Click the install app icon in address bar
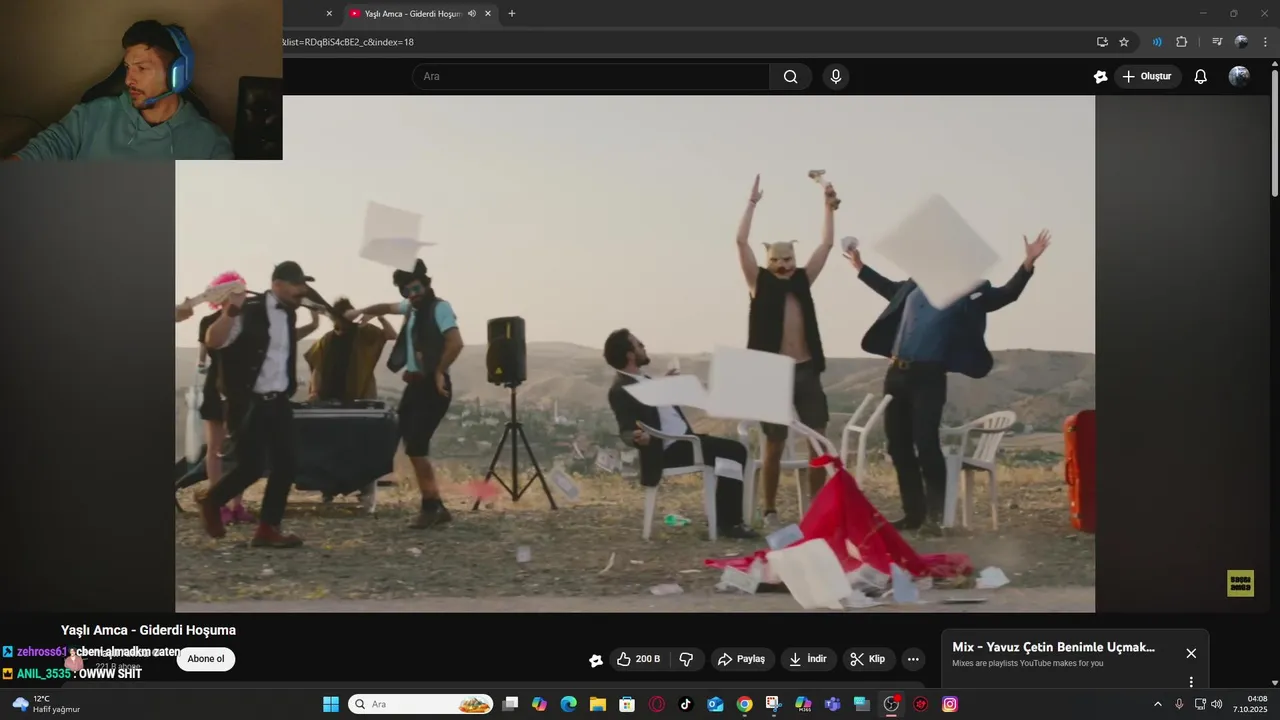The height and width of the screenshot is (720, 1280). point(1102,42)
